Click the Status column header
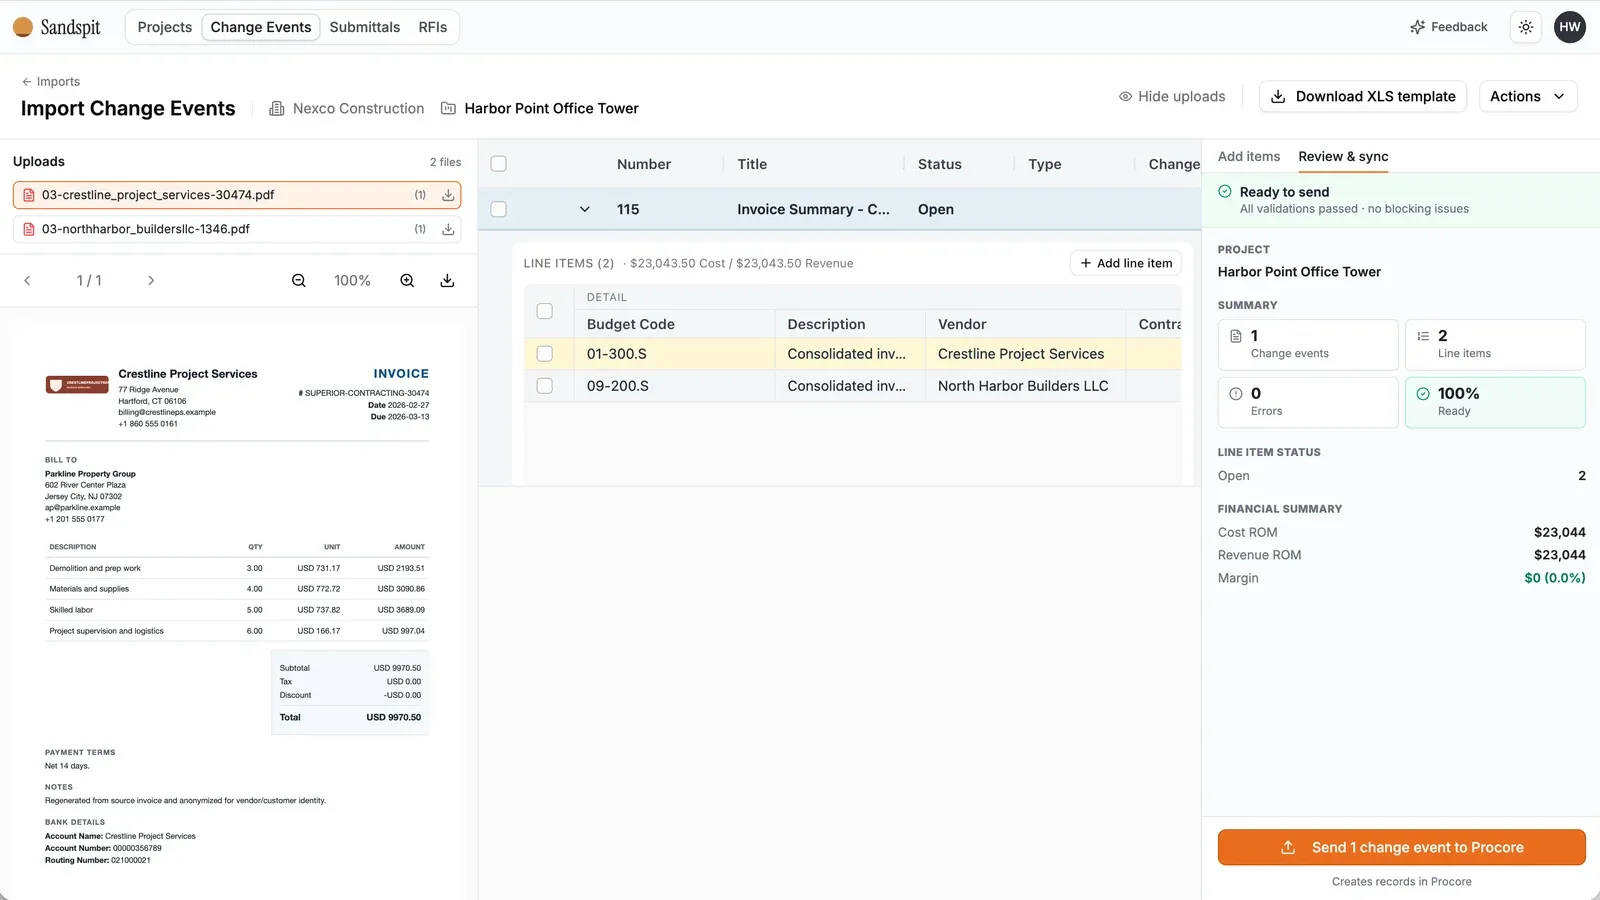The width and height of the screenshot is (1600, 900). point(940,164)
